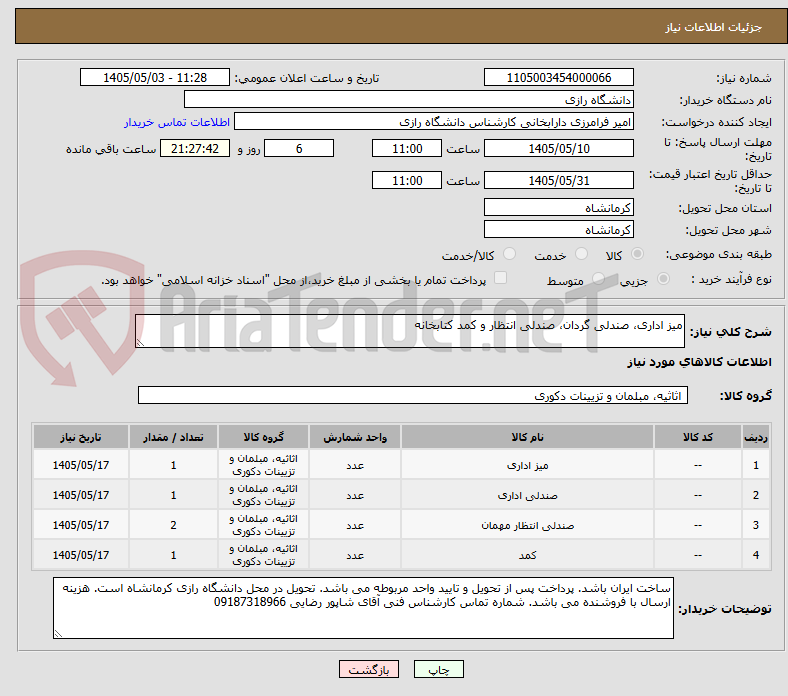Click the general description text area

(x=410, y=331)
